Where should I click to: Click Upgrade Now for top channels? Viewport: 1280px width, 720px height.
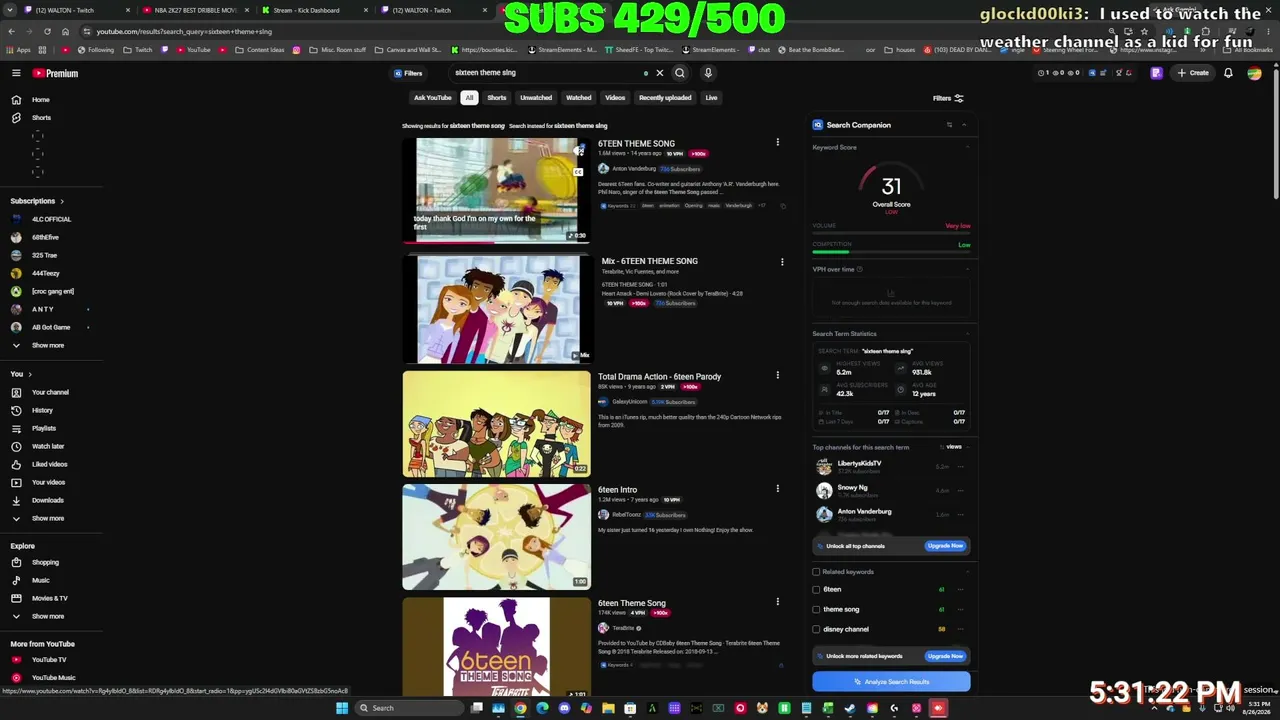click(x=945, y=546)
